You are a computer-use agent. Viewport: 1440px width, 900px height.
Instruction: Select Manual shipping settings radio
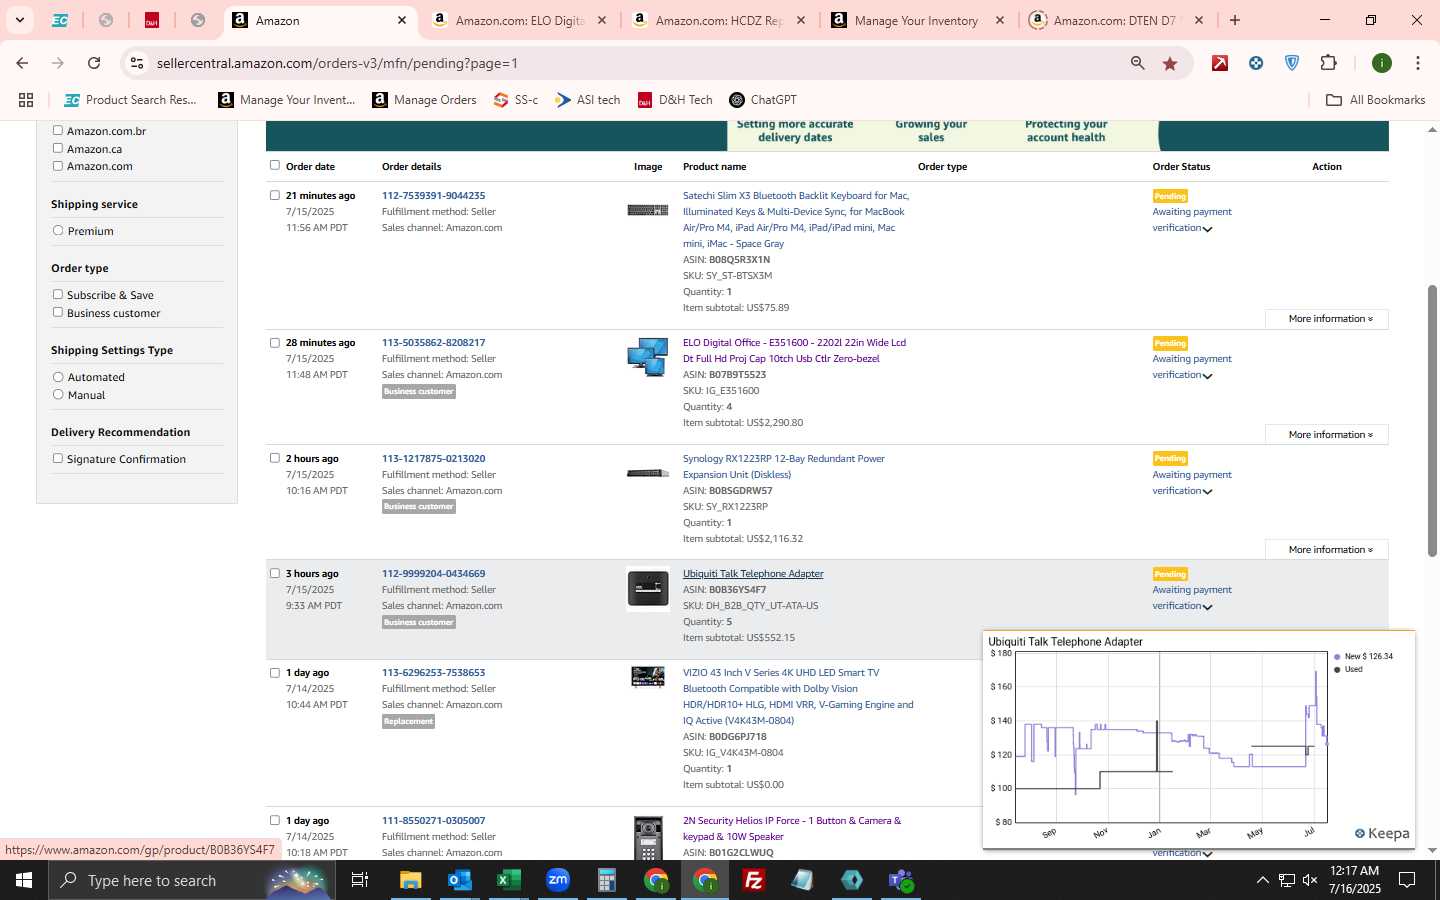point(58,395)
